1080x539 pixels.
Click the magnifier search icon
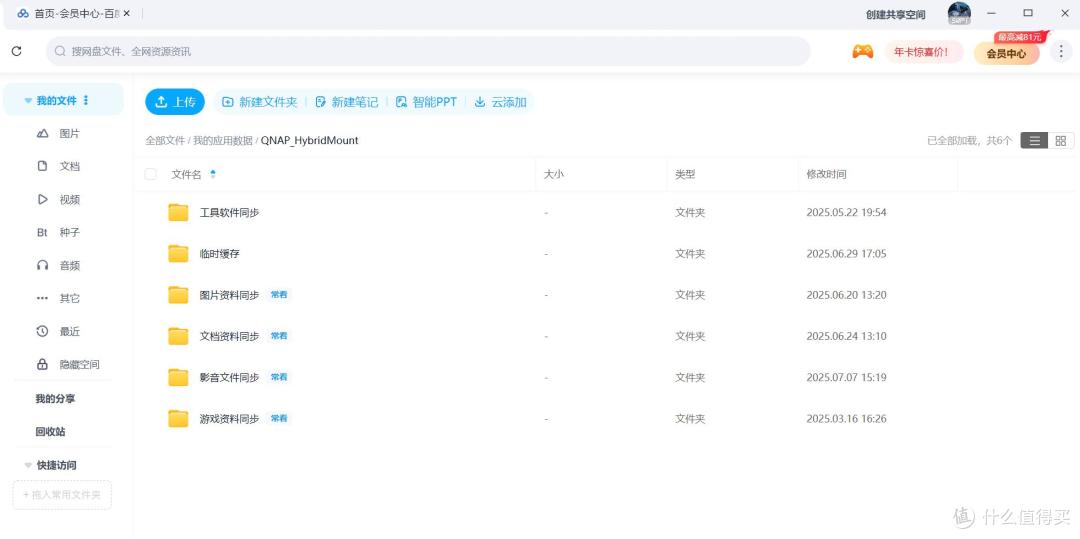click(x=60, y=51)
